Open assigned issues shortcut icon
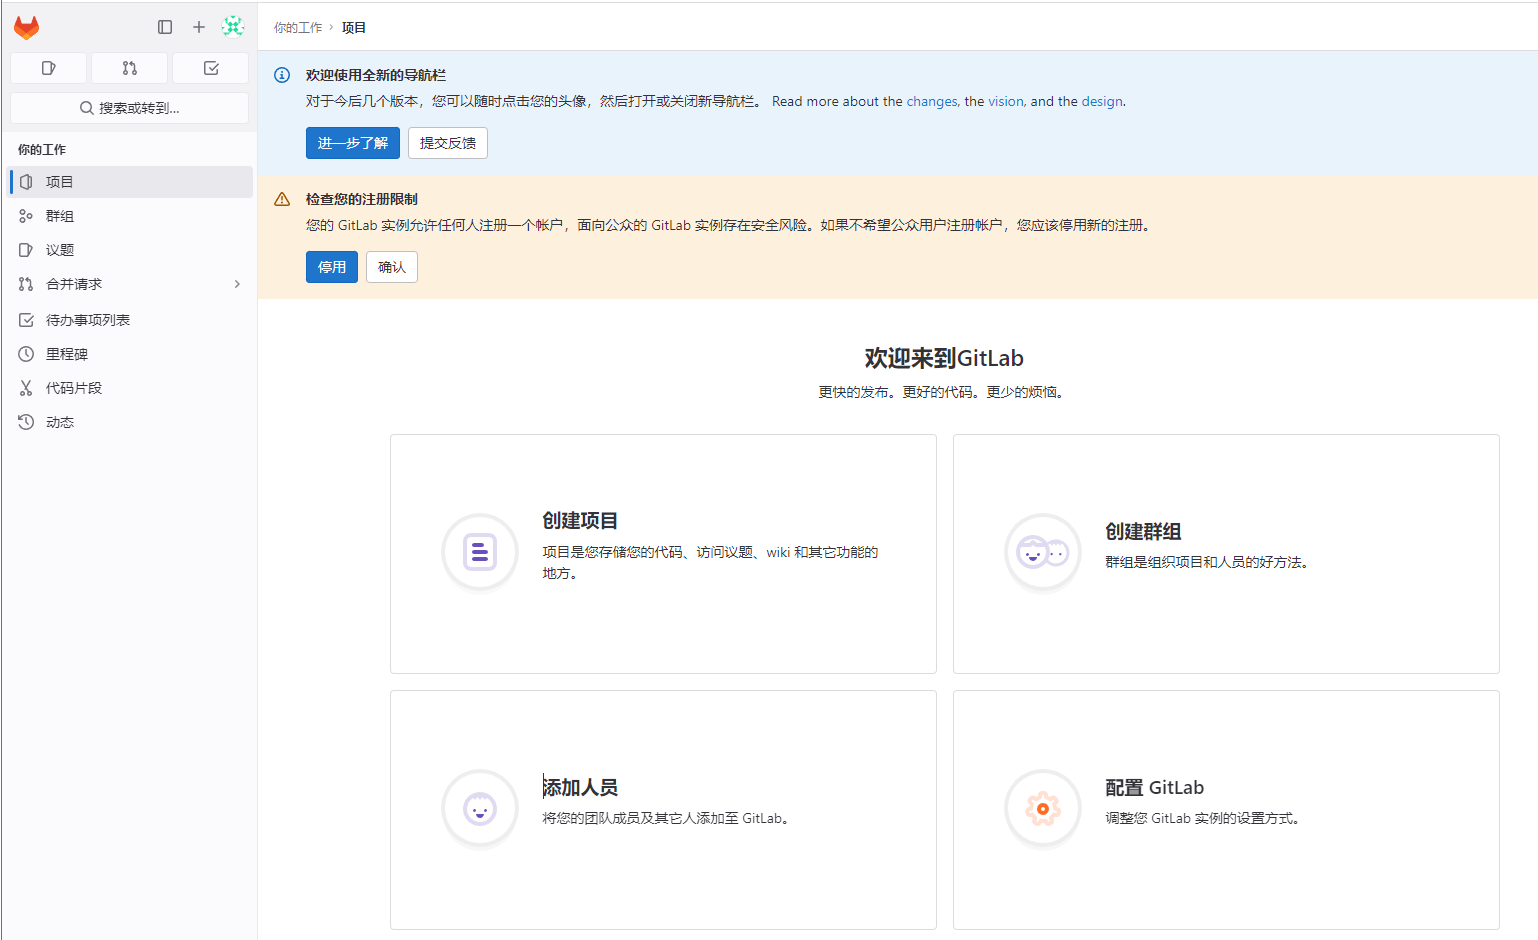 (48, 68)
